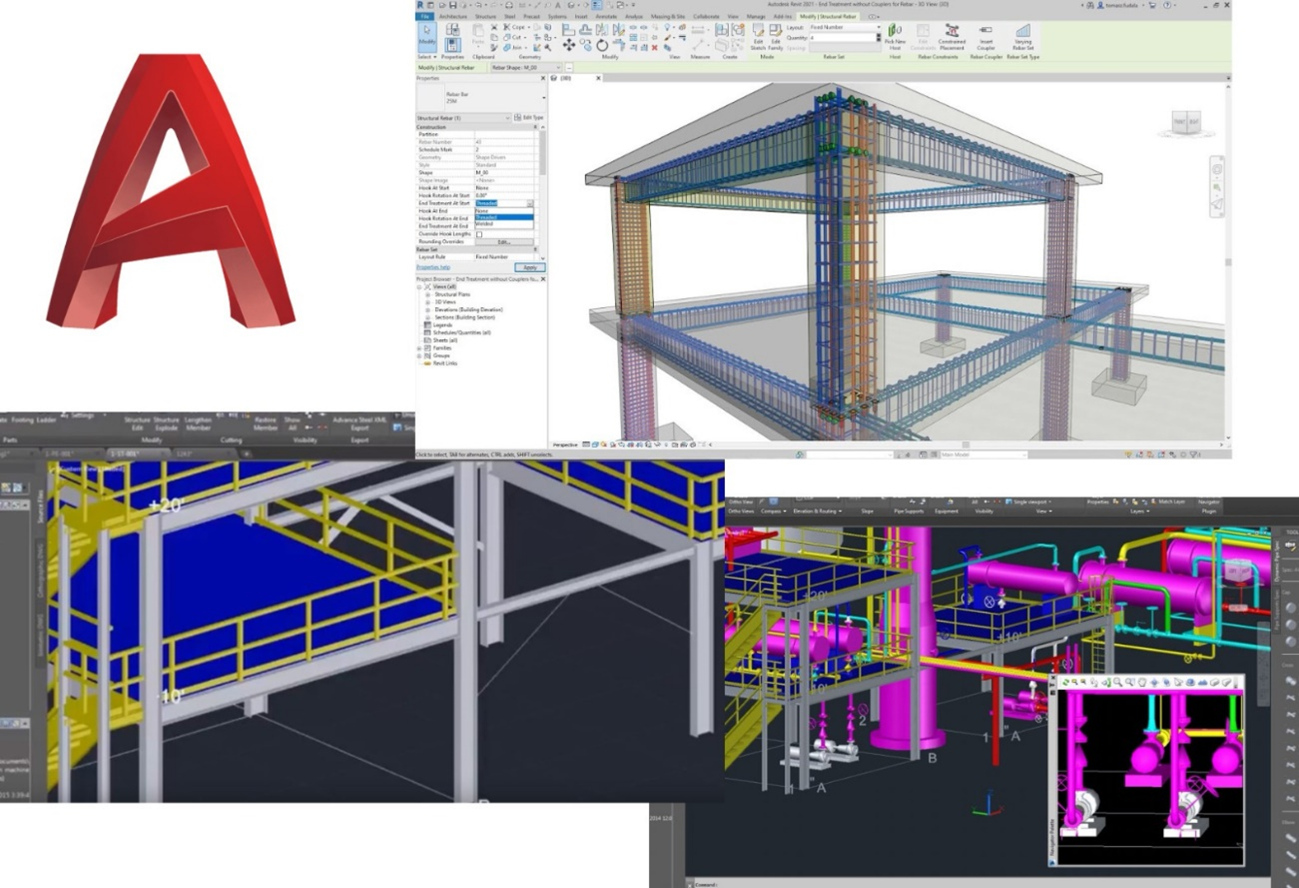Click Edit Sketch in Revit Mode panel
This screenshot has height=888, width=1299.
pos(758,37)
